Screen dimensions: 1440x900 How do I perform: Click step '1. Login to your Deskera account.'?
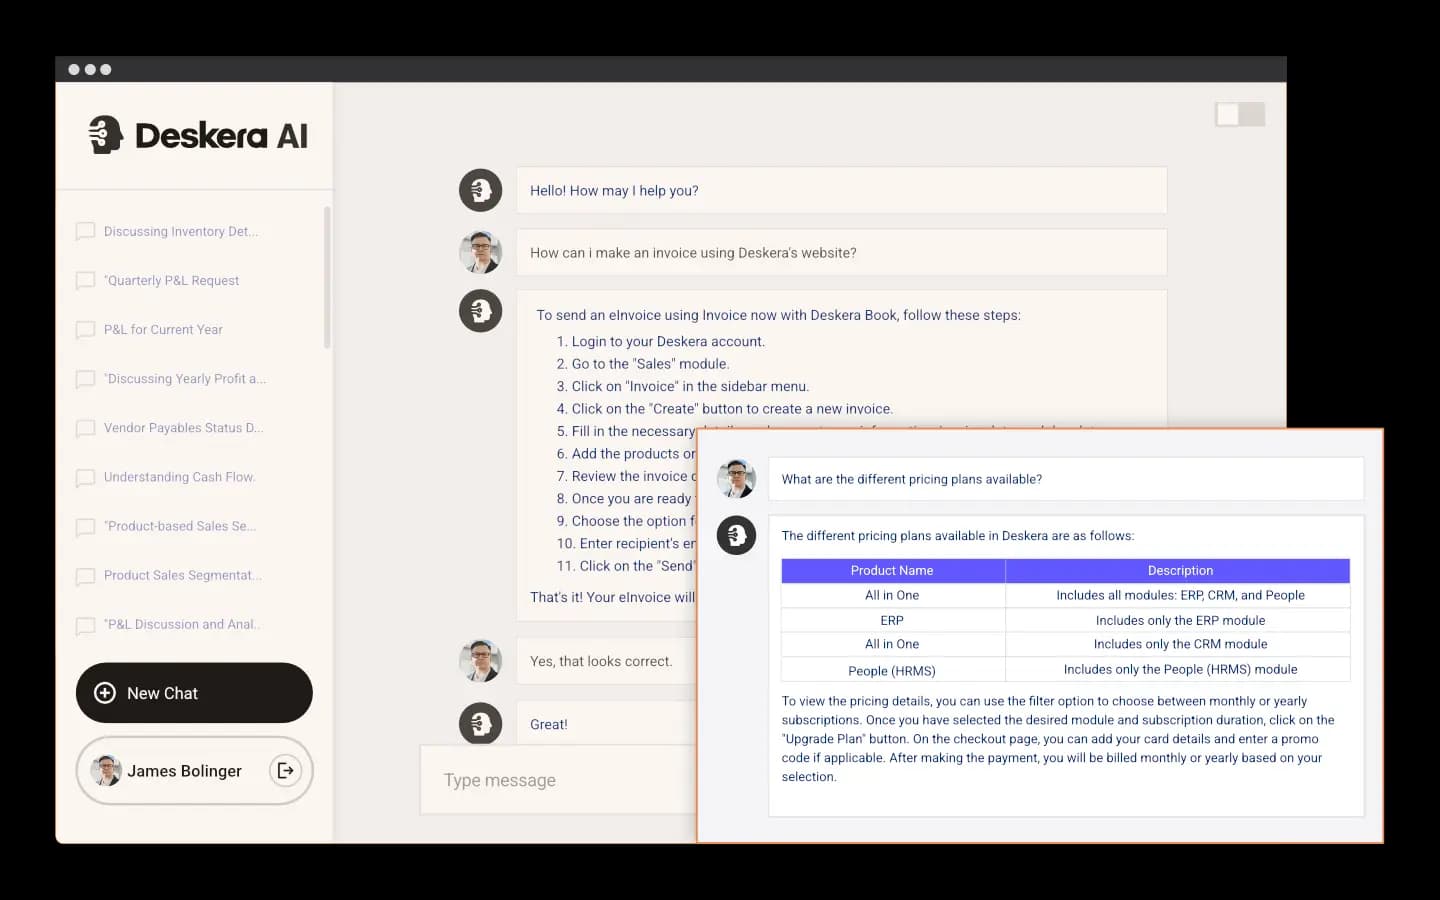[661, 341]
